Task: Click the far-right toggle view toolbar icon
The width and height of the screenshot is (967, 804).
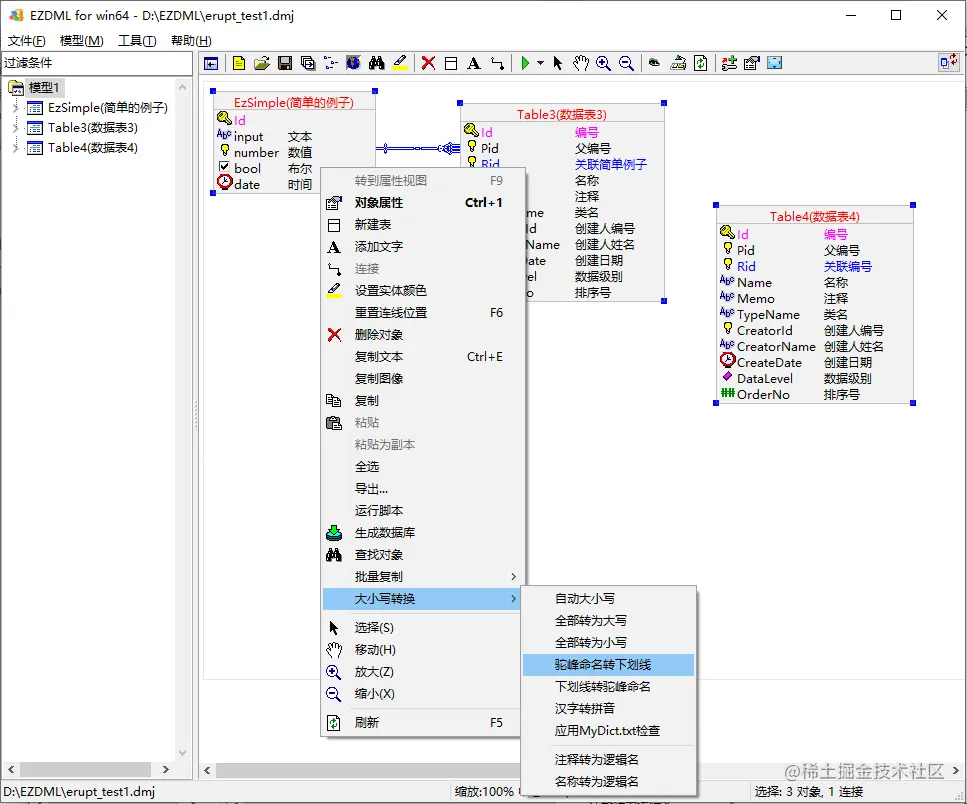Action: coord(948,62)
